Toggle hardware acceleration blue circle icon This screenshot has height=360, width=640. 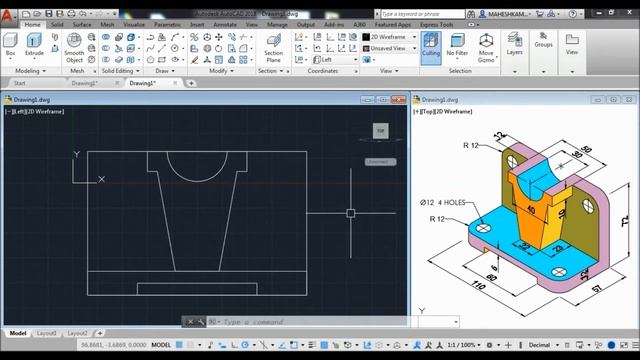coord(611,345)
